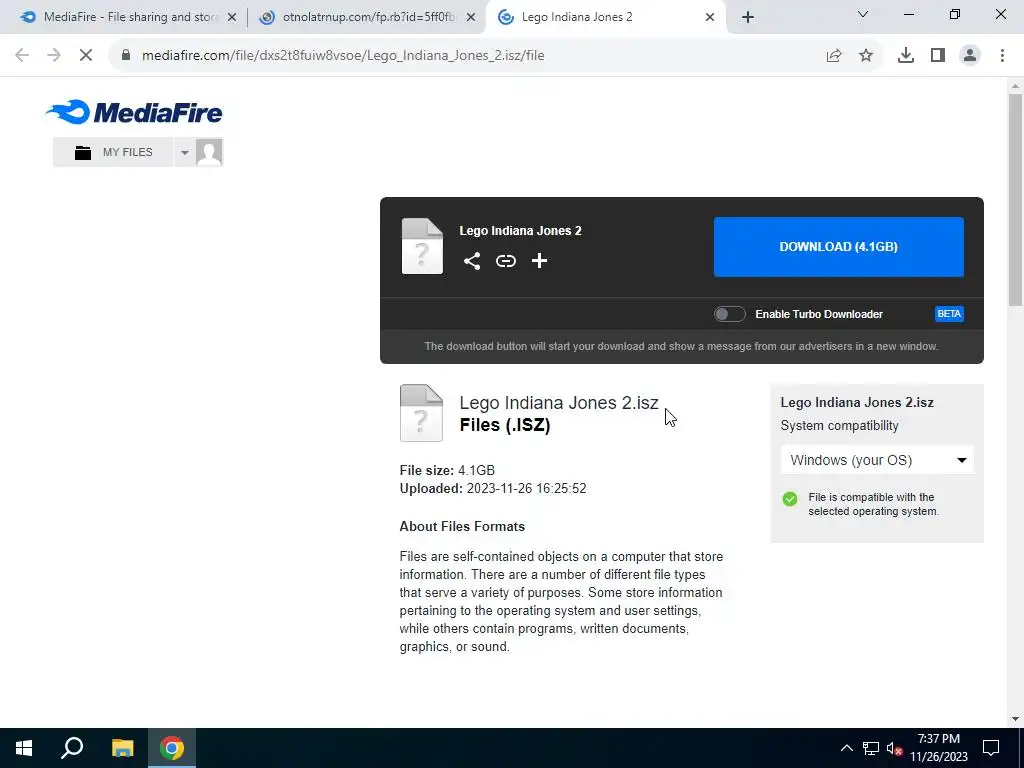Switch to the otnolatrnup.com tab
The image size is (1024, 768).
368,17
